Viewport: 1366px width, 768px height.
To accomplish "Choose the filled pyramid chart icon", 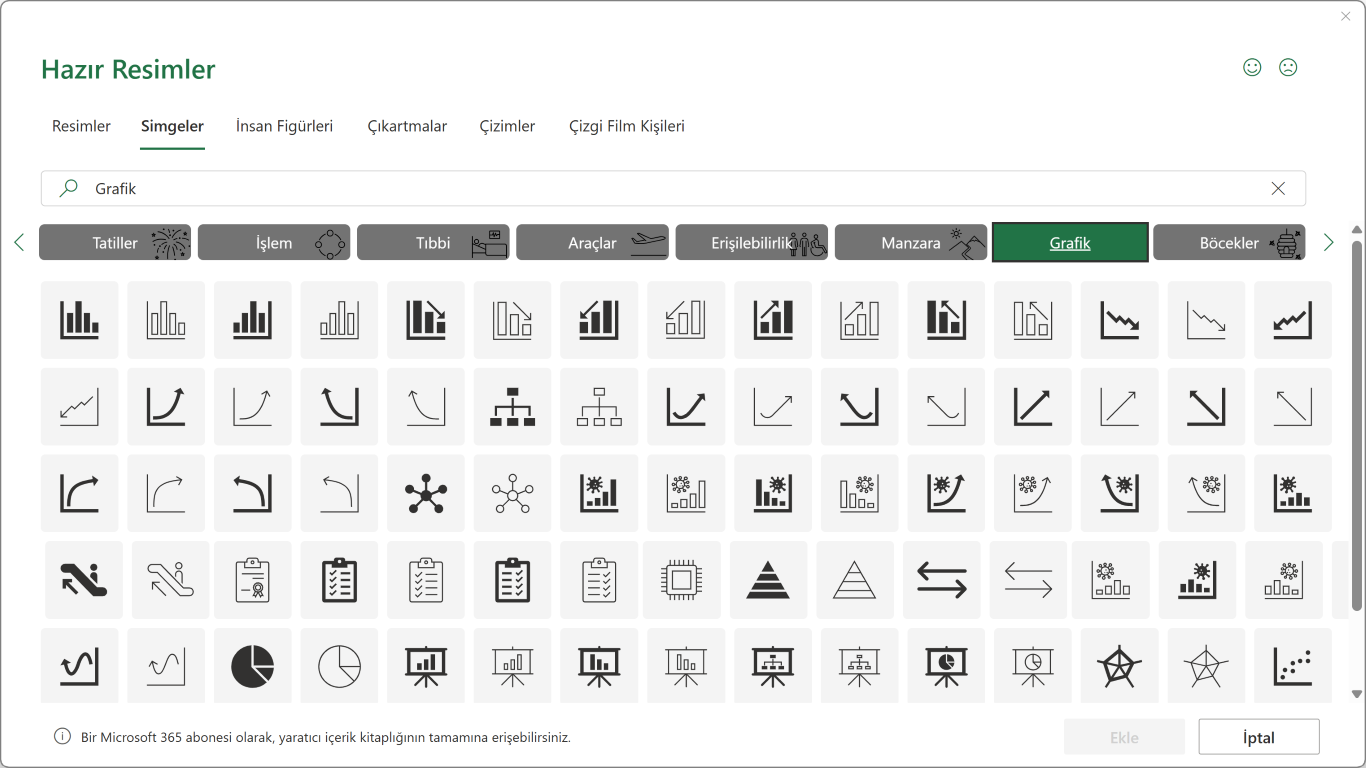I will click(768, 580).
